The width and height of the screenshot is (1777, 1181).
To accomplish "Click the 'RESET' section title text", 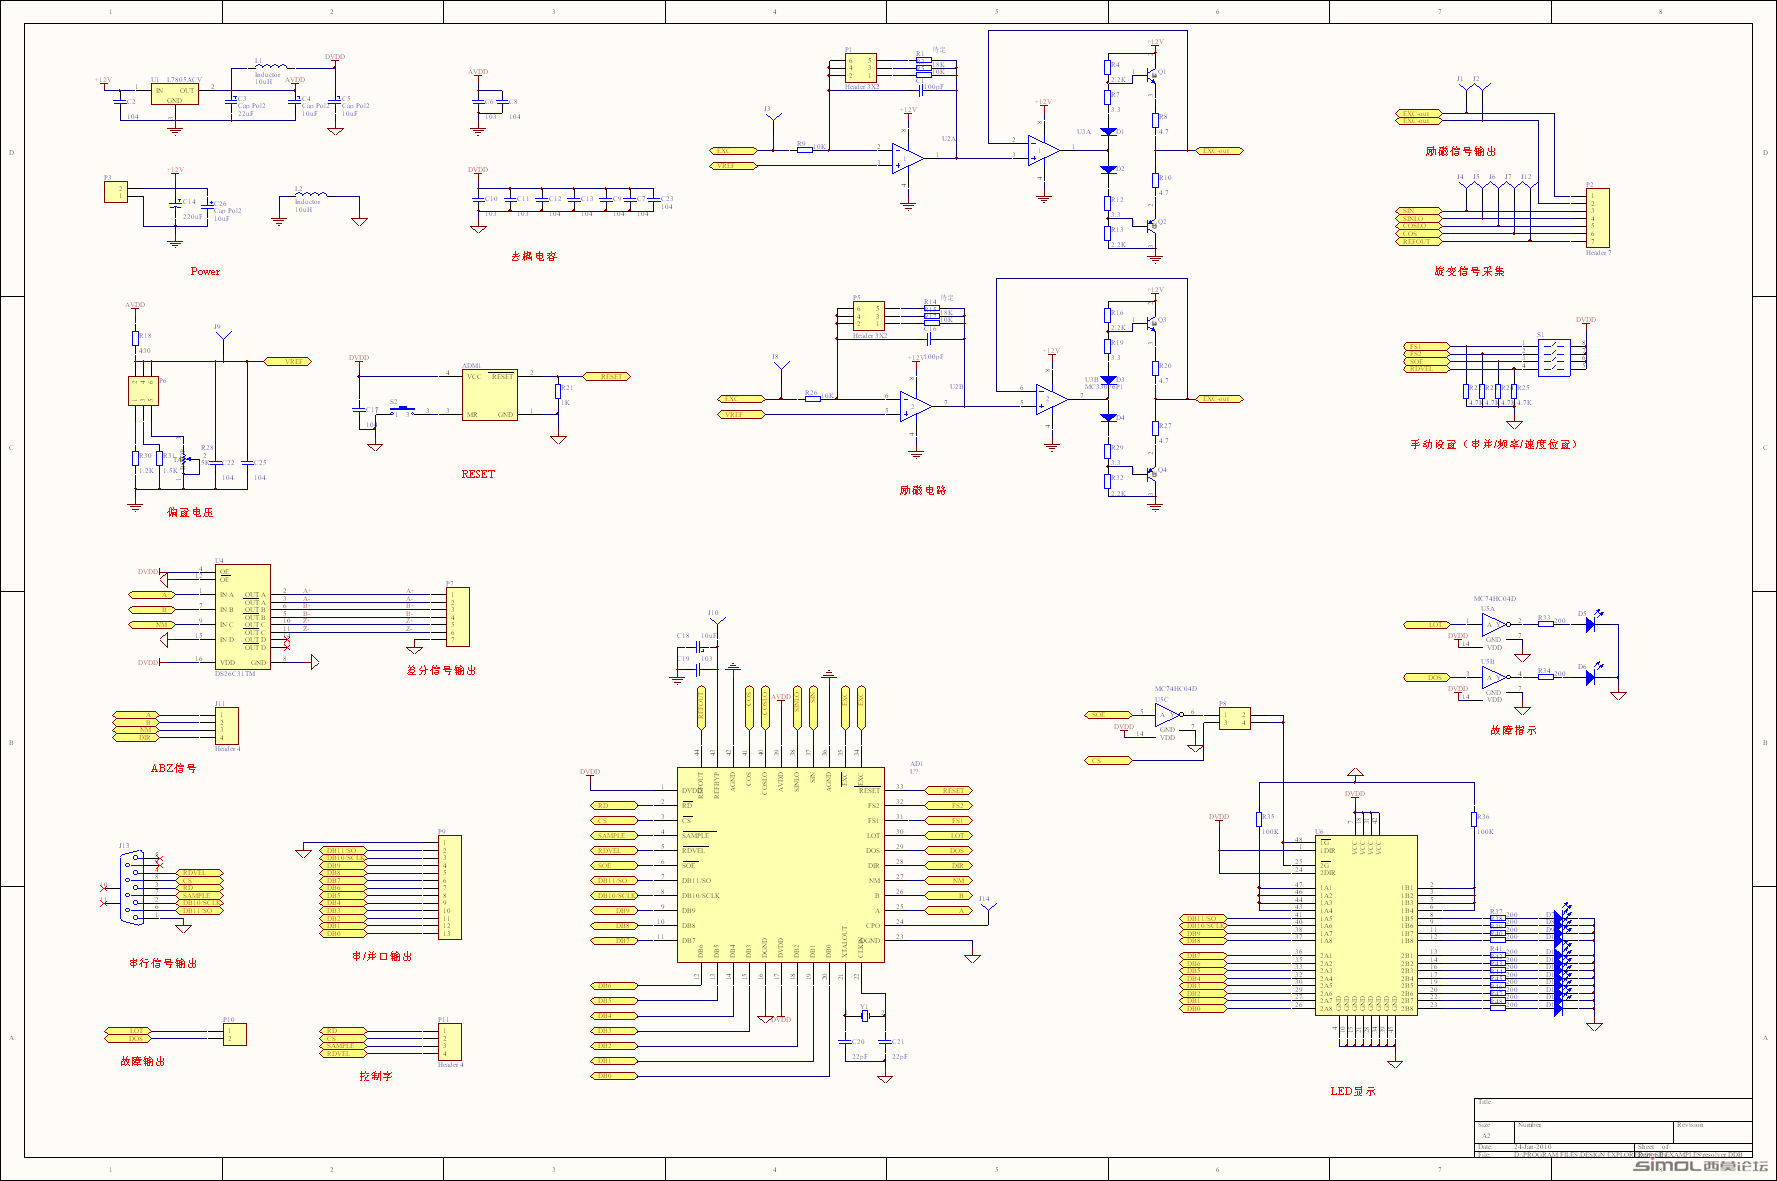I will [478, 474].
